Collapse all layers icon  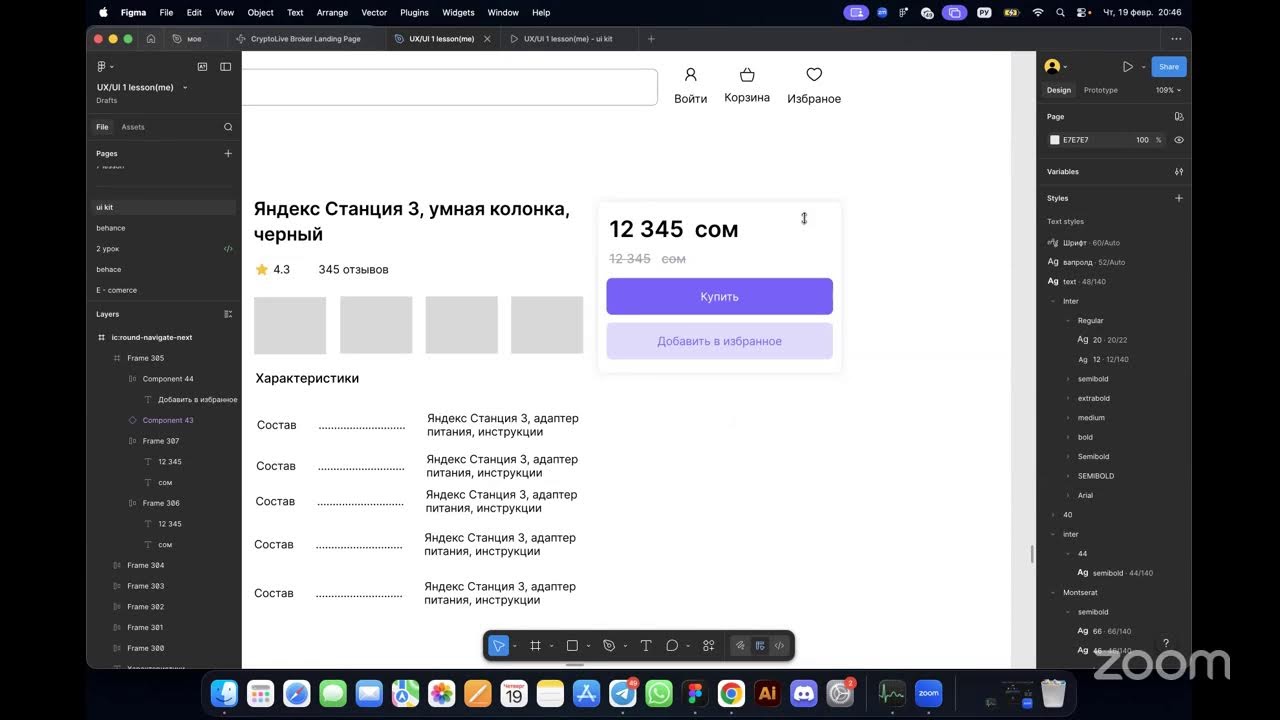pos(228,314)
